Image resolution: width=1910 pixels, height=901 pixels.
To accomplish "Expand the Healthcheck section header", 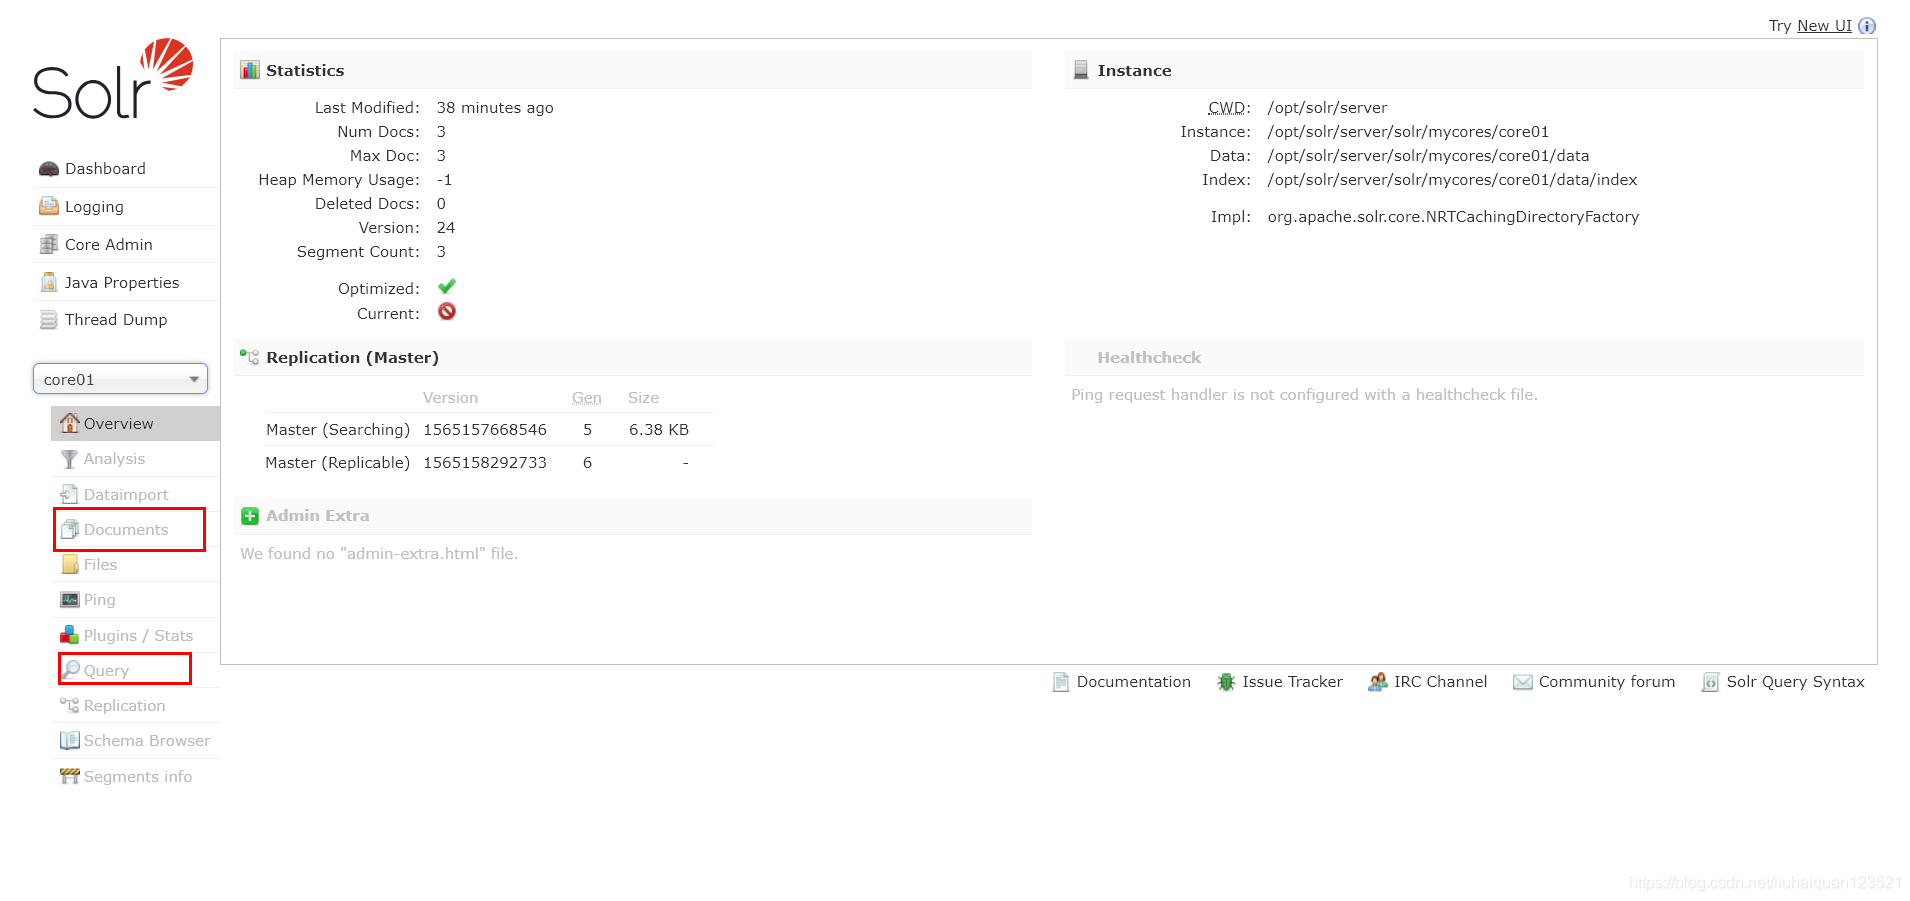I will pos(1464,357).
